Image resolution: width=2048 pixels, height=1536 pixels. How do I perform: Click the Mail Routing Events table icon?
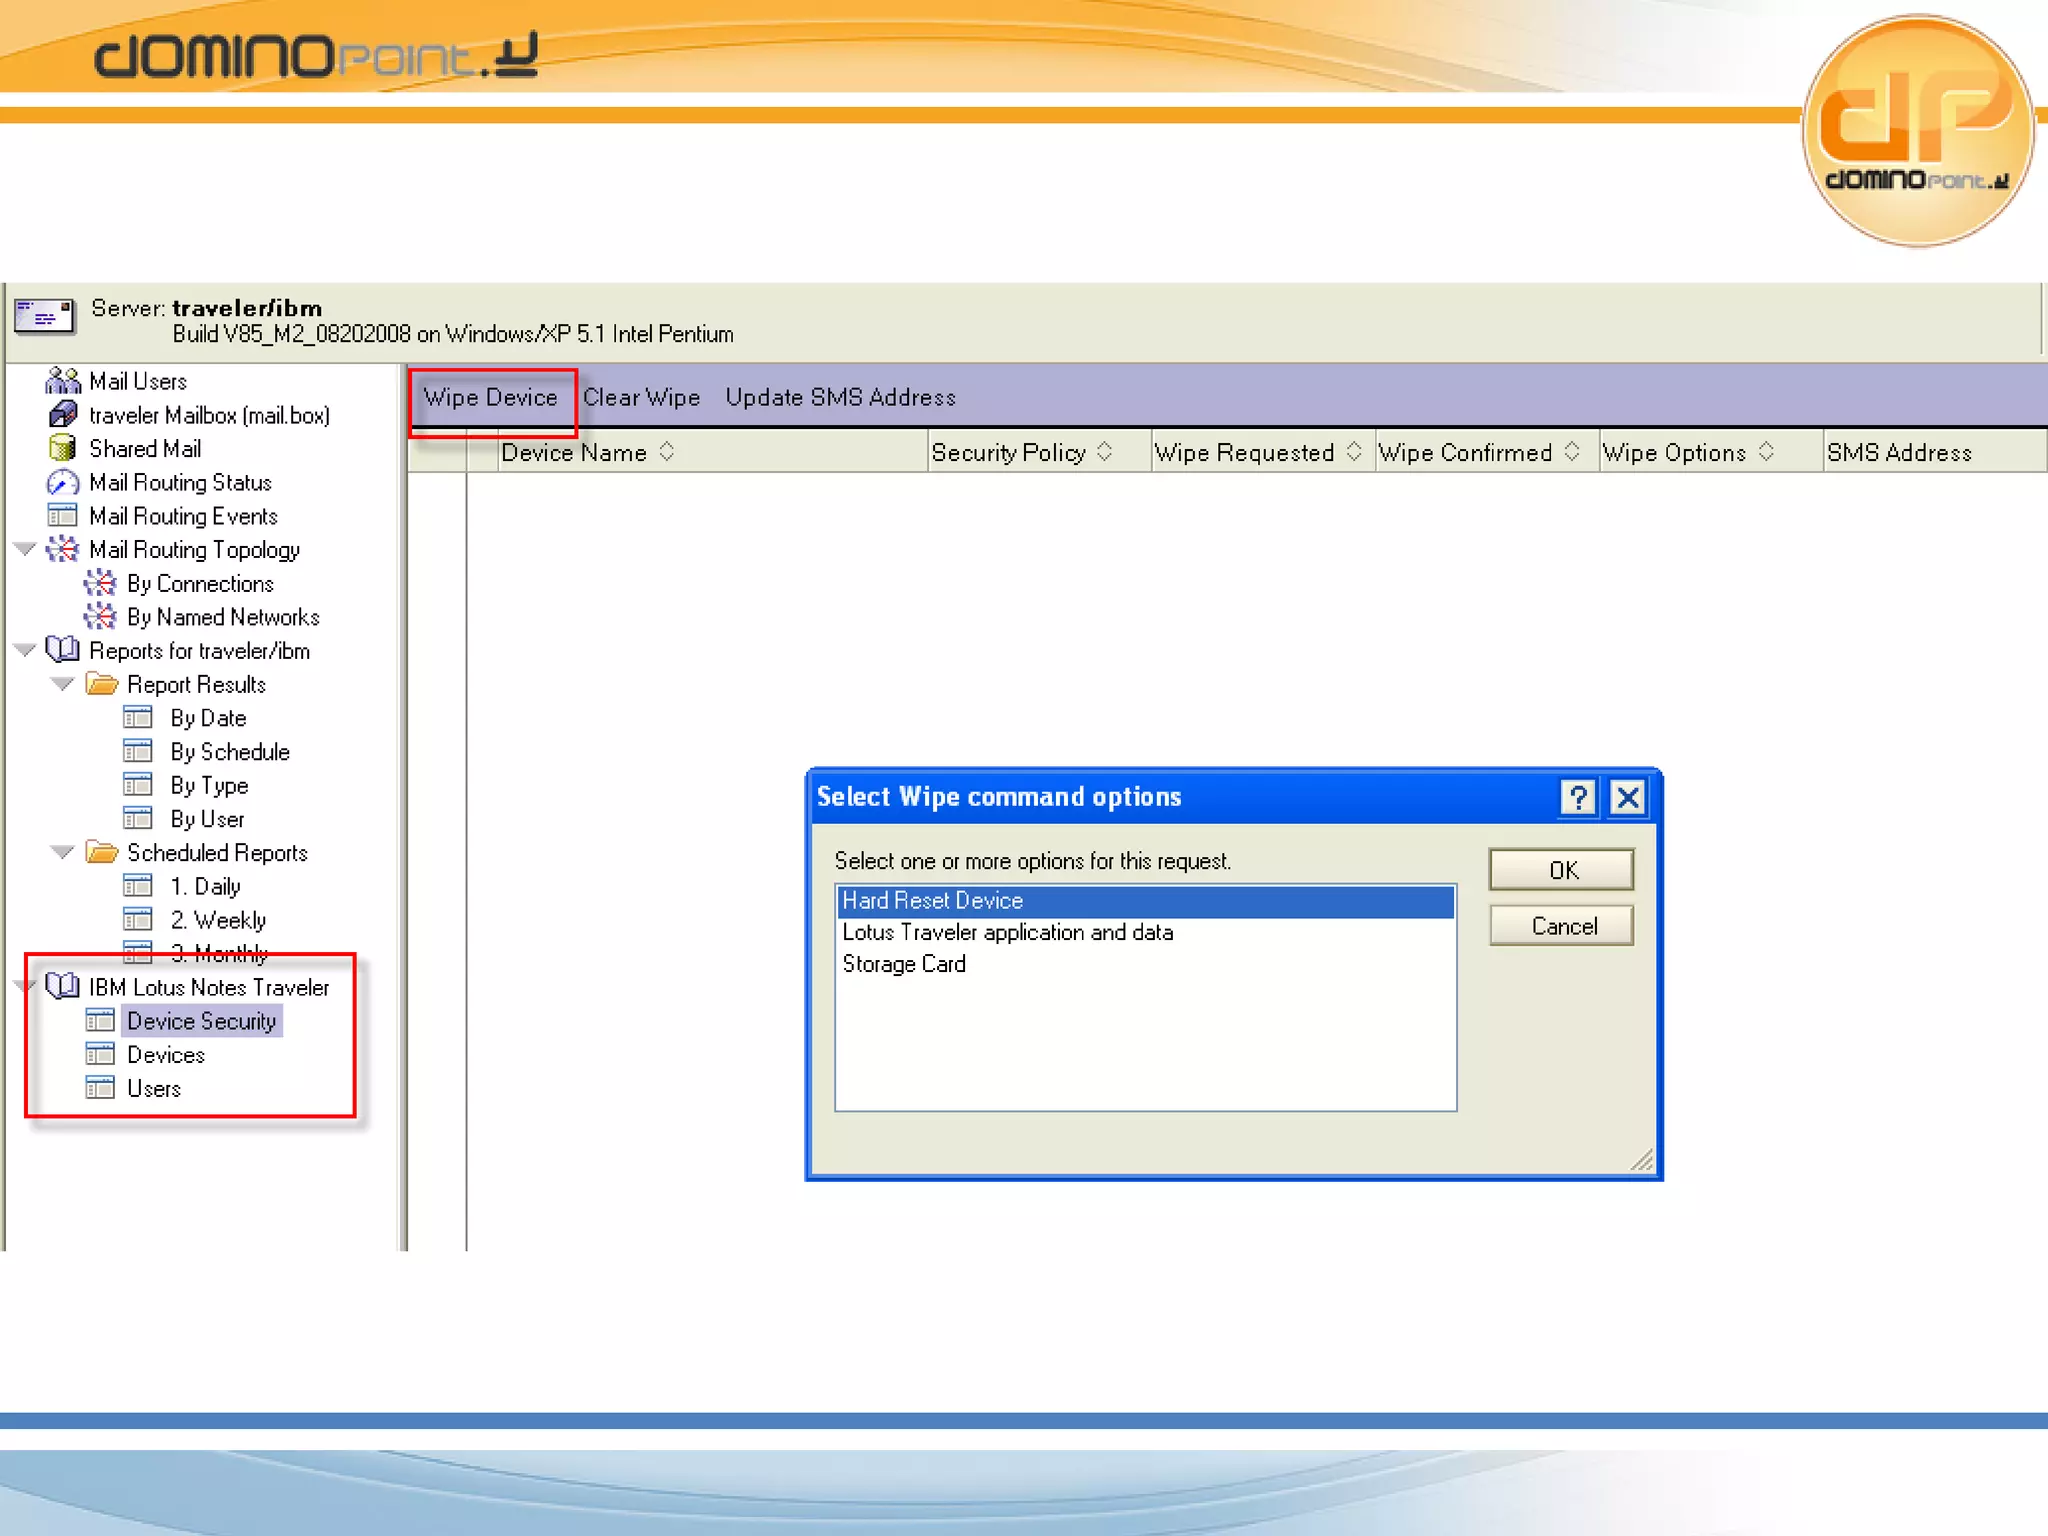(62, 516)
